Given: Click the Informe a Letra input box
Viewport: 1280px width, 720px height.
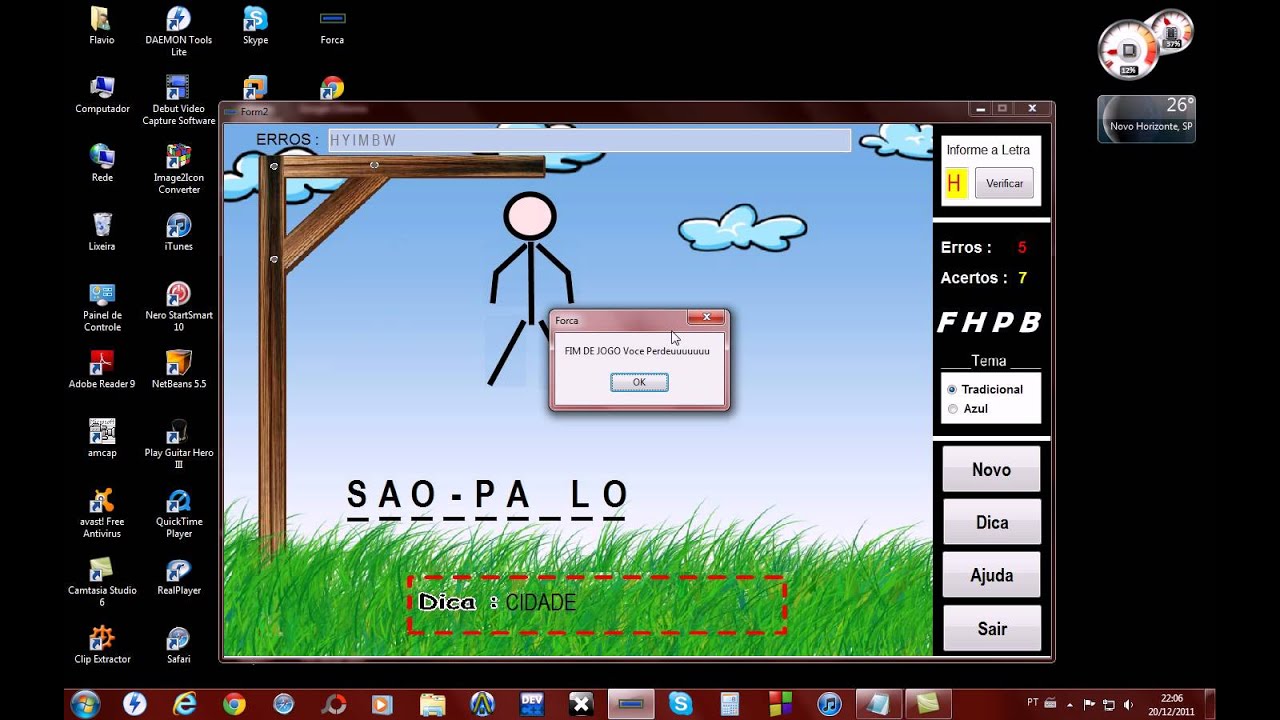Looking at the screenshot, I should point(957,184).
